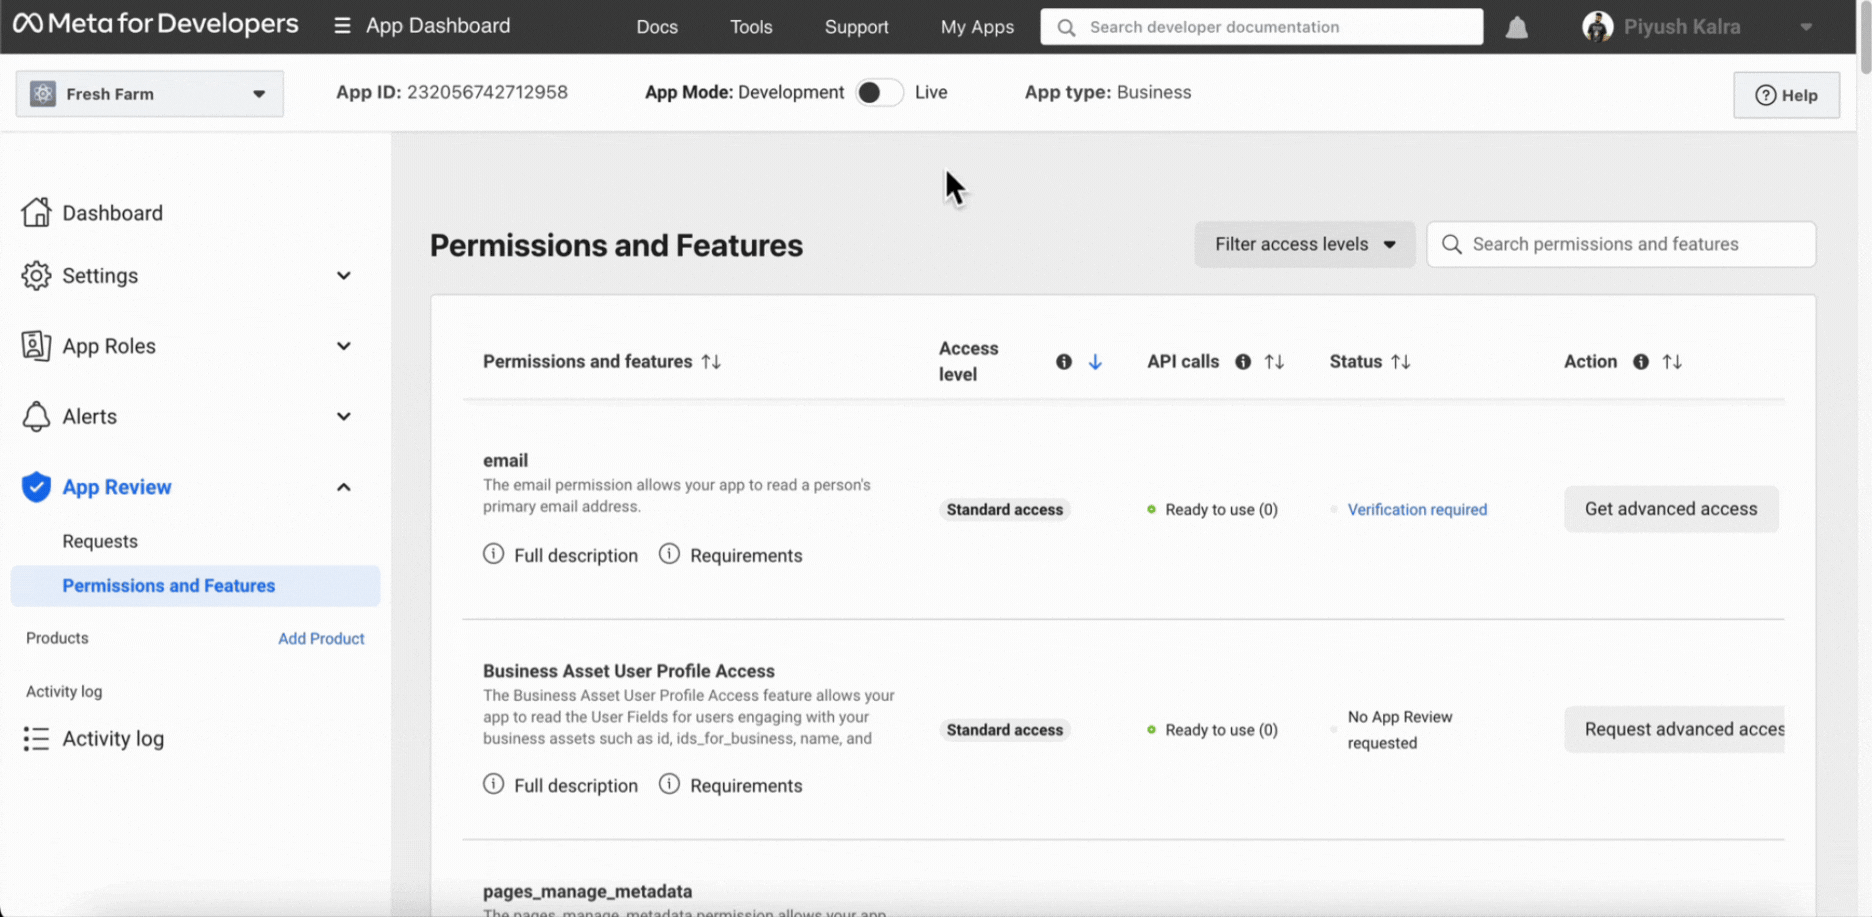This screenshot has height=917, width=1872.
Task: Click the search magnifier in documentation search
Action: pyautogui.click(x=1066, y=27)
